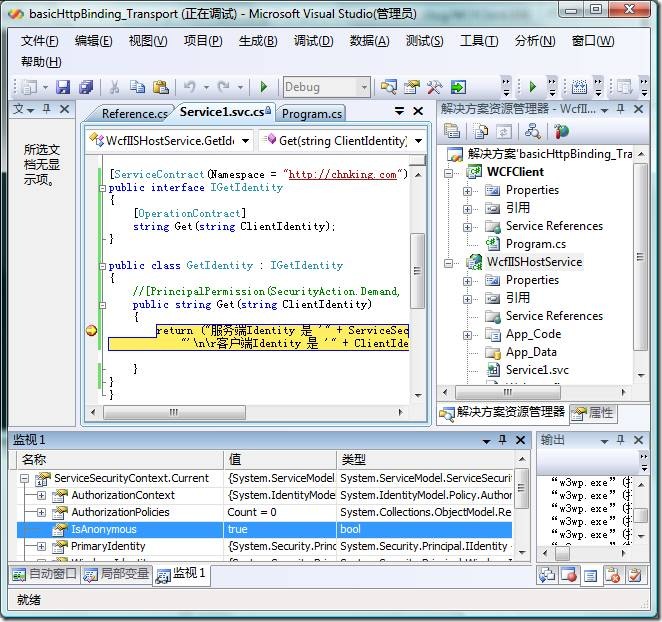
Task: Expand Service References under WCFClient
Action: point(467,227)
